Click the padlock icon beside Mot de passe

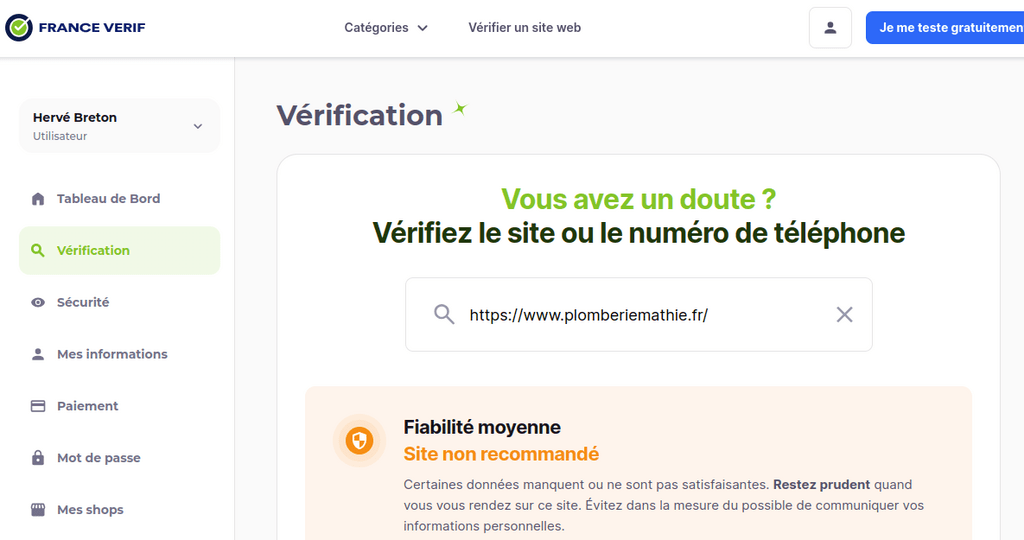tap(38, 458)
